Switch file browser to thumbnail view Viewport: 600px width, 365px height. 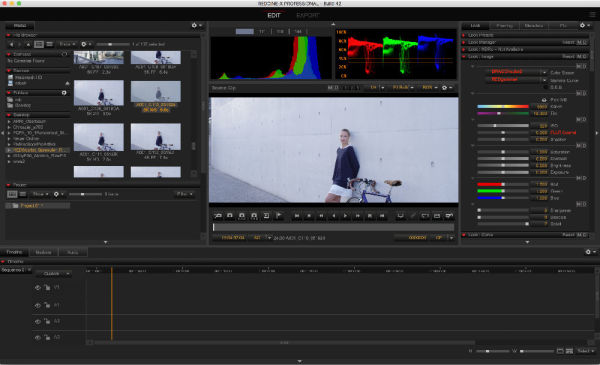coord(39,44)
